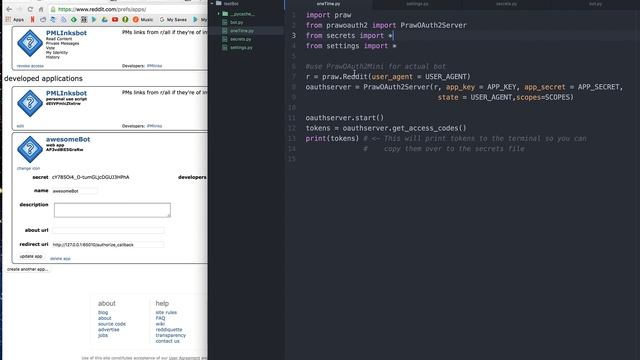Click the edit link under developed PMLinksbot

(x=20, y=126)
